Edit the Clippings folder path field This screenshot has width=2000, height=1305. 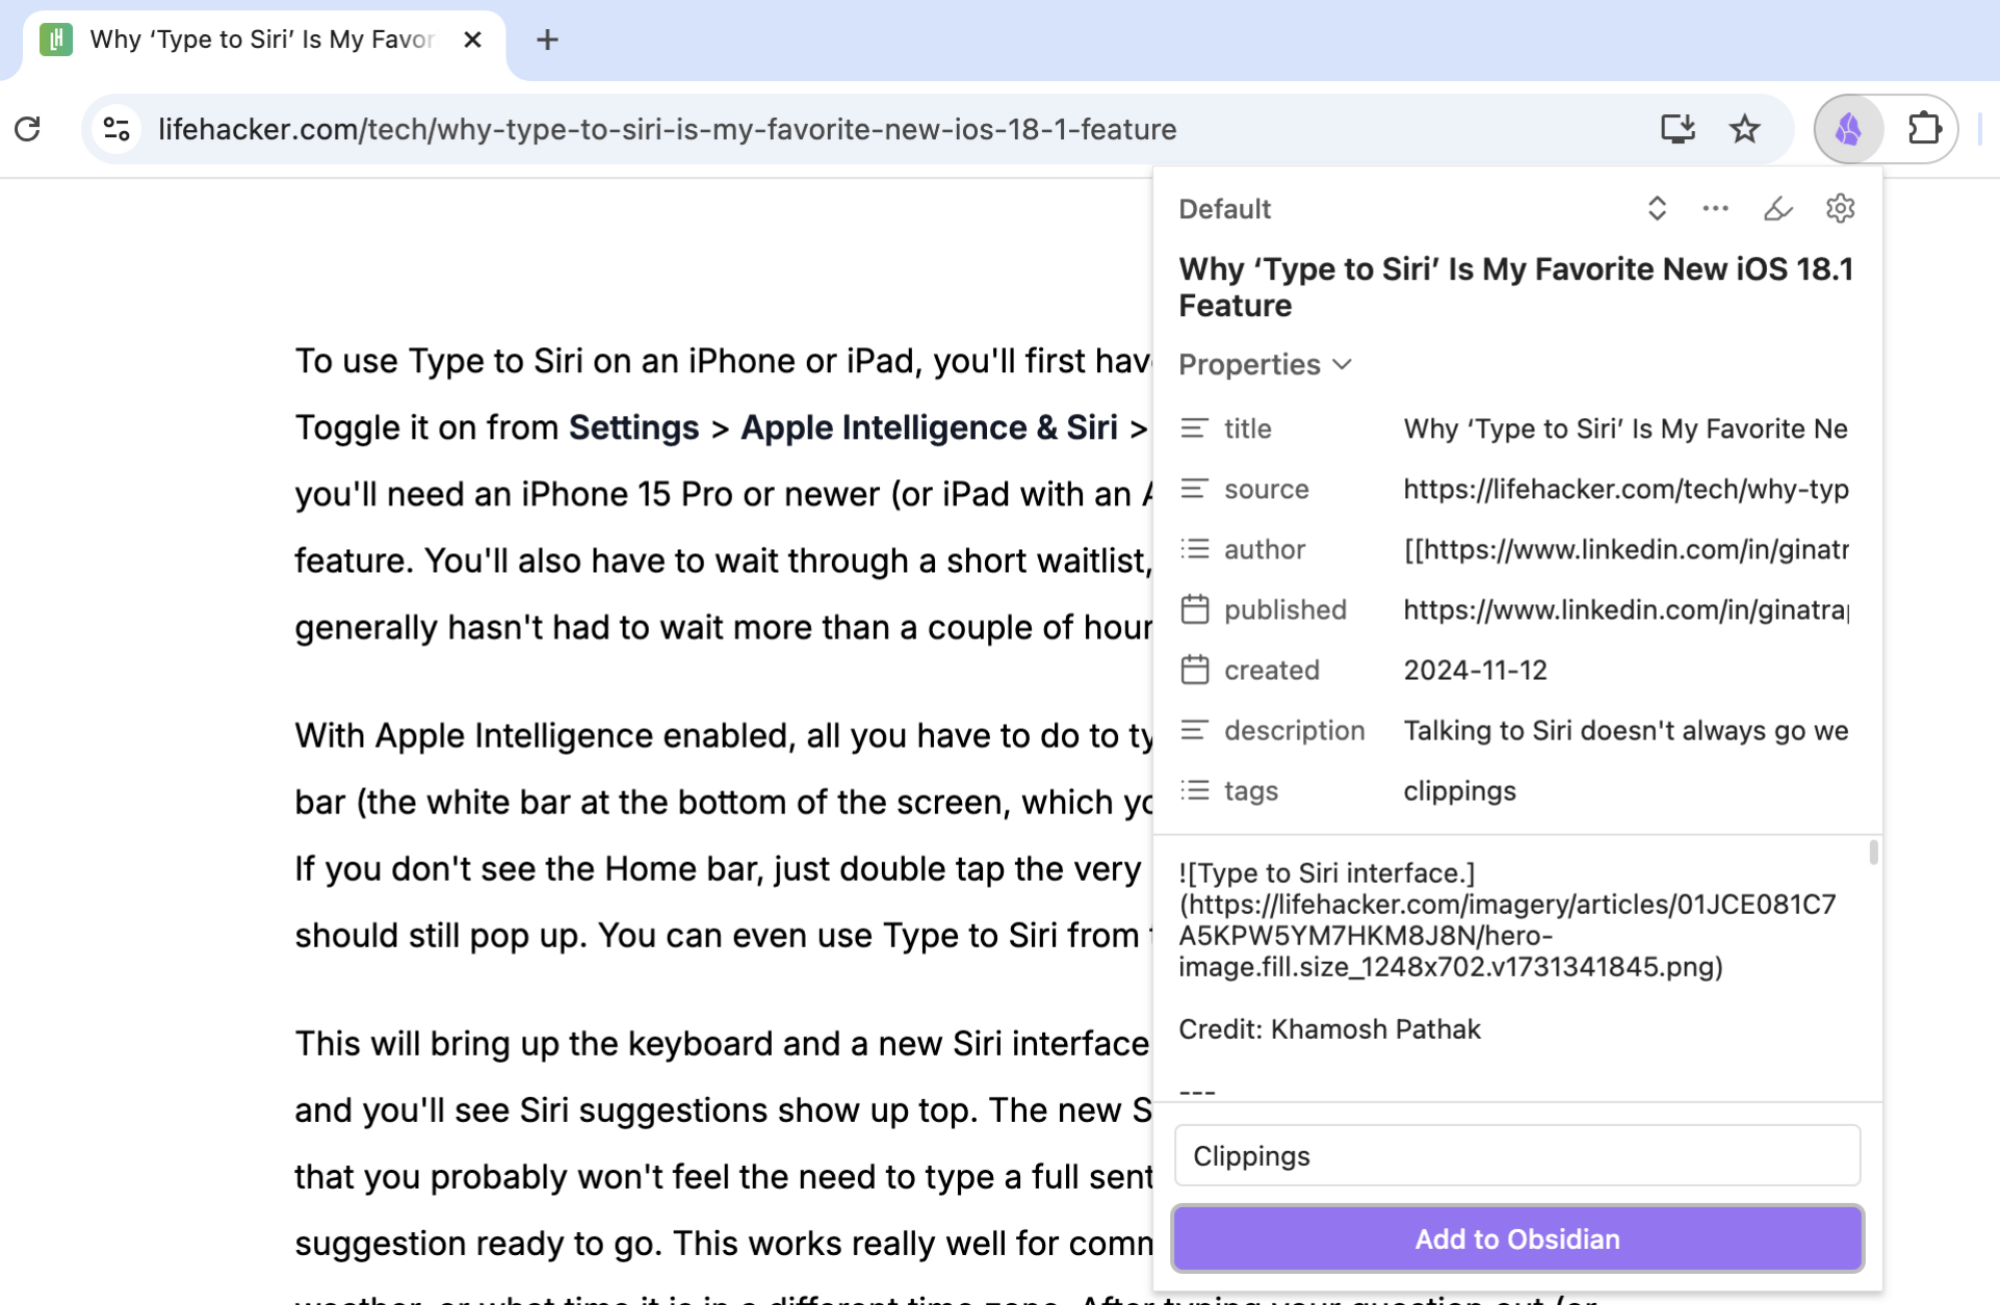click(x=1517, y=1155)
